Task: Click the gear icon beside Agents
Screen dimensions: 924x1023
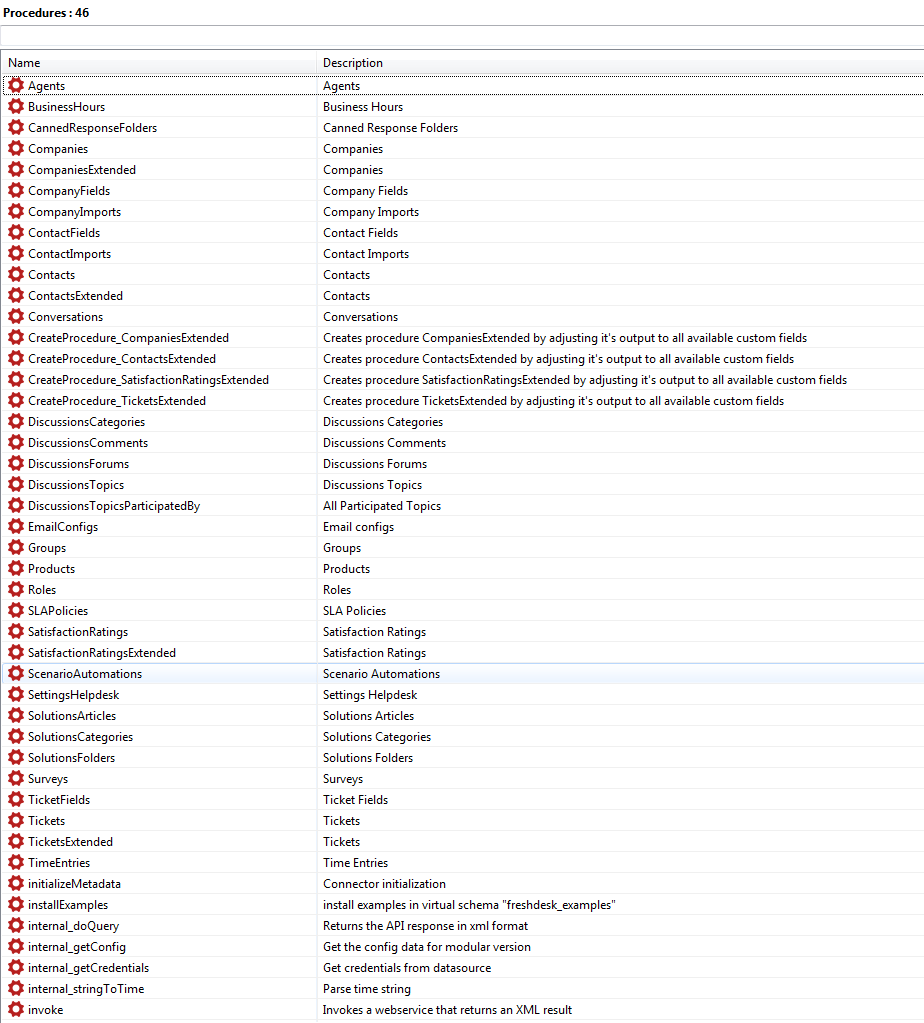Action: pyautogui.click(x=16, y=86)
